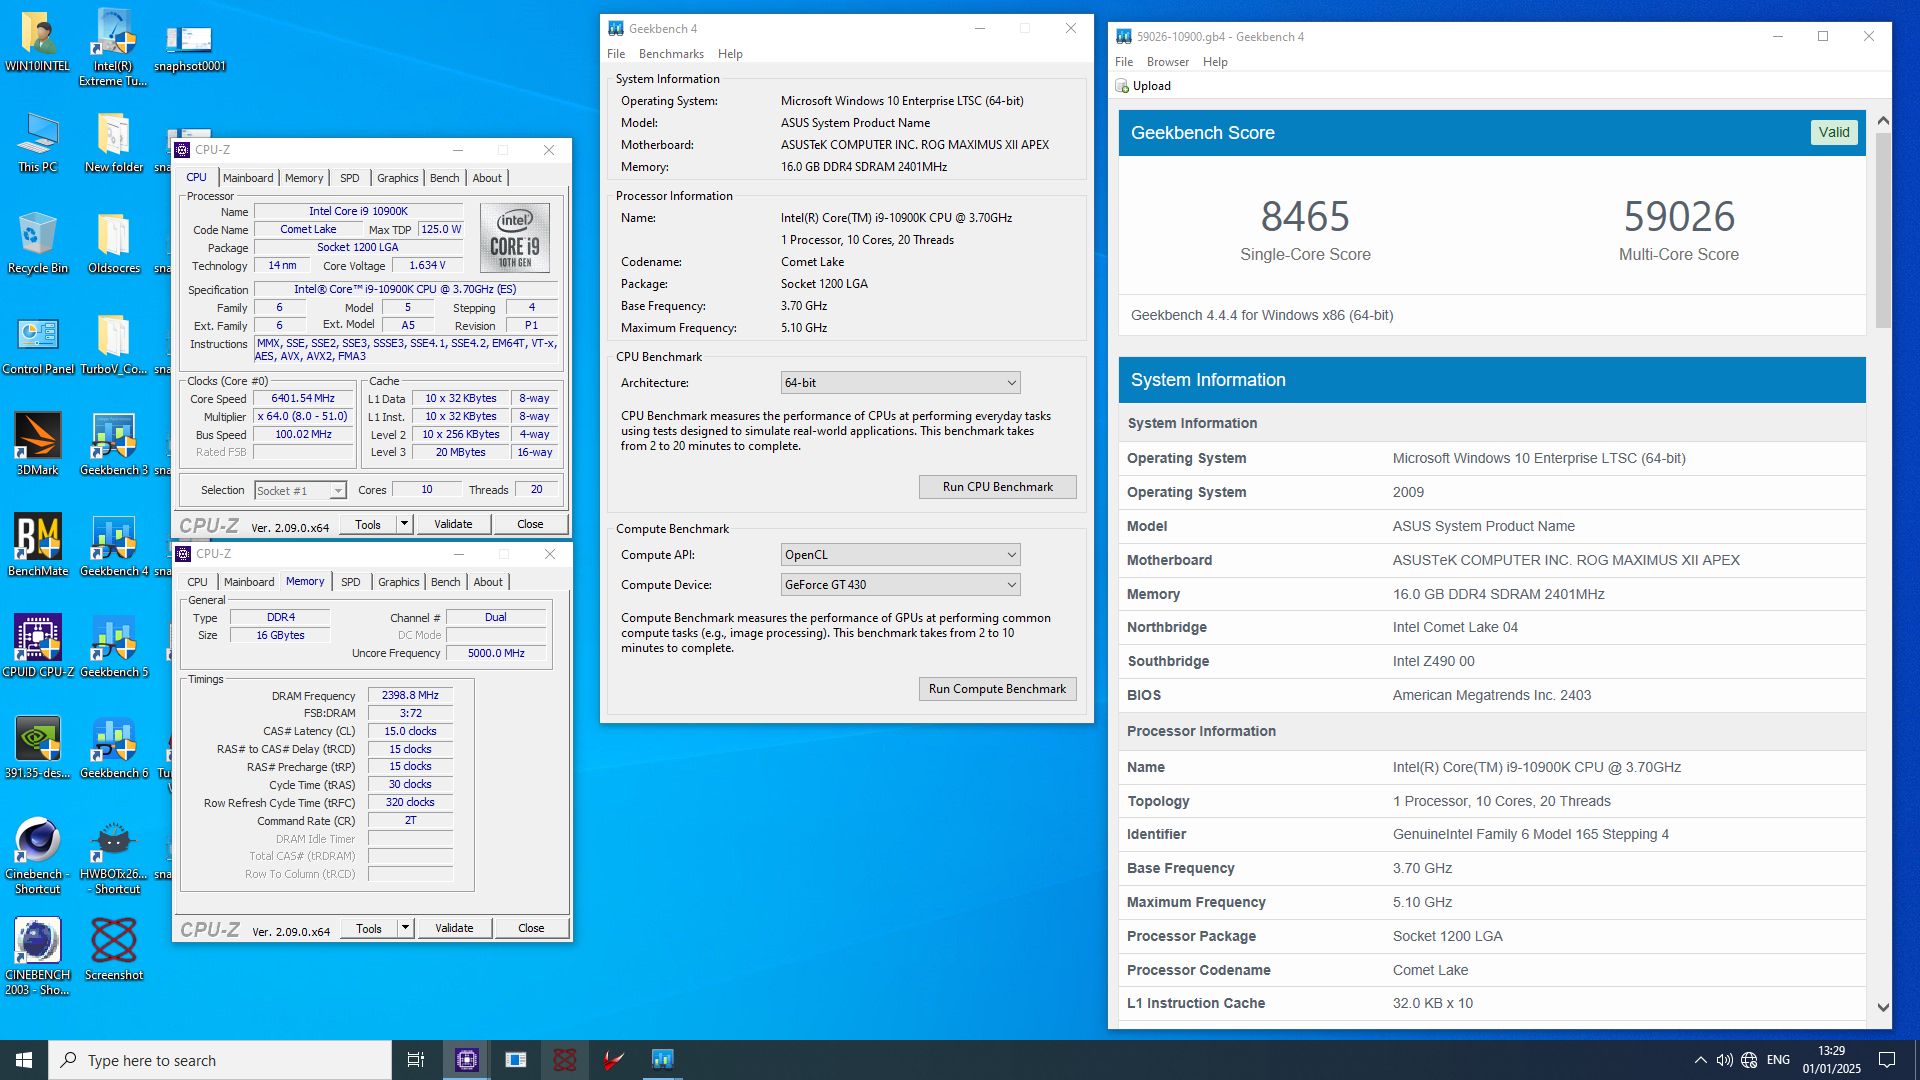Open the Socket #1 selection dropdown
The width and height of the screenshot is (1920, 1080).
click(x=300, y=490)
